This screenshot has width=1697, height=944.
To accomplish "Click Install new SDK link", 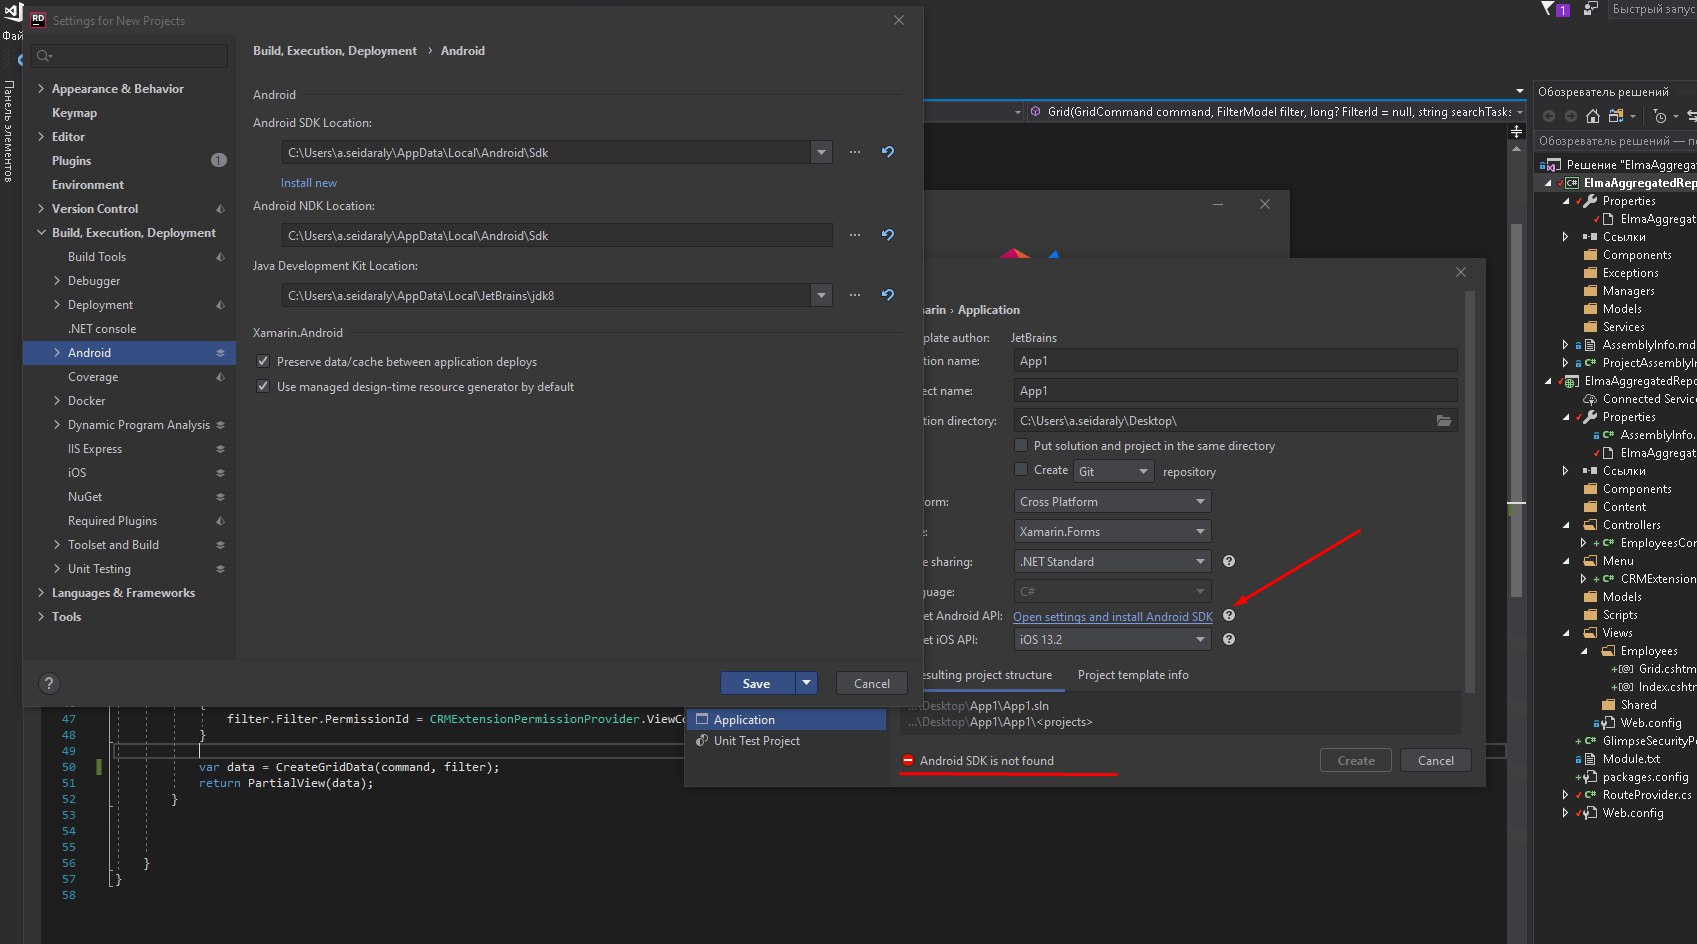I will (x=309, y=183).
